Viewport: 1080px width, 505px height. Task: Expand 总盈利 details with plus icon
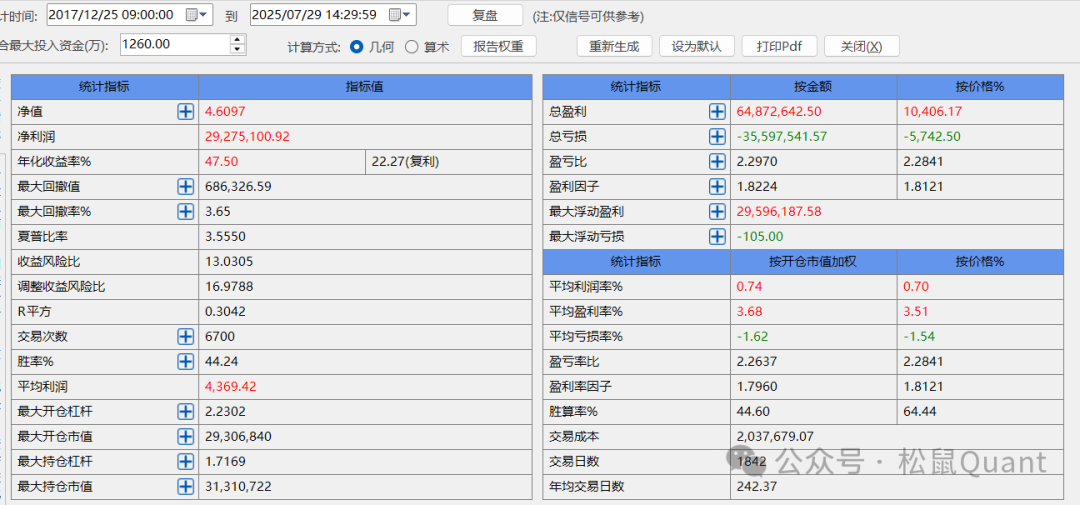coord(717,112)
